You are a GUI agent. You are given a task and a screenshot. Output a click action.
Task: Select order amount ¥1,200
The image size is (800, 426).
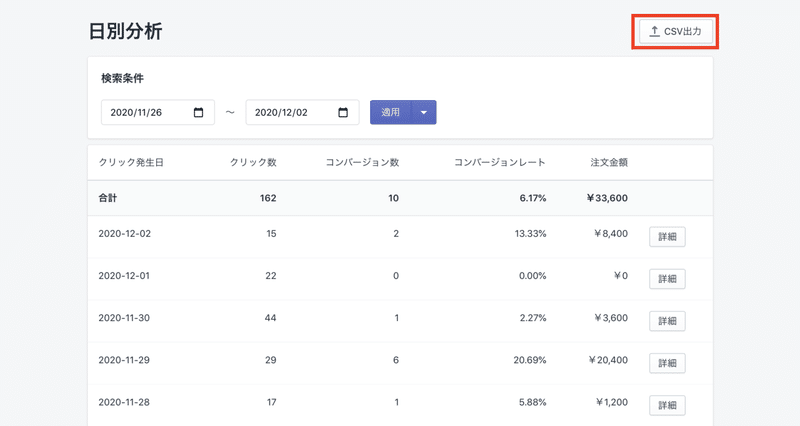tap(612, 402)
